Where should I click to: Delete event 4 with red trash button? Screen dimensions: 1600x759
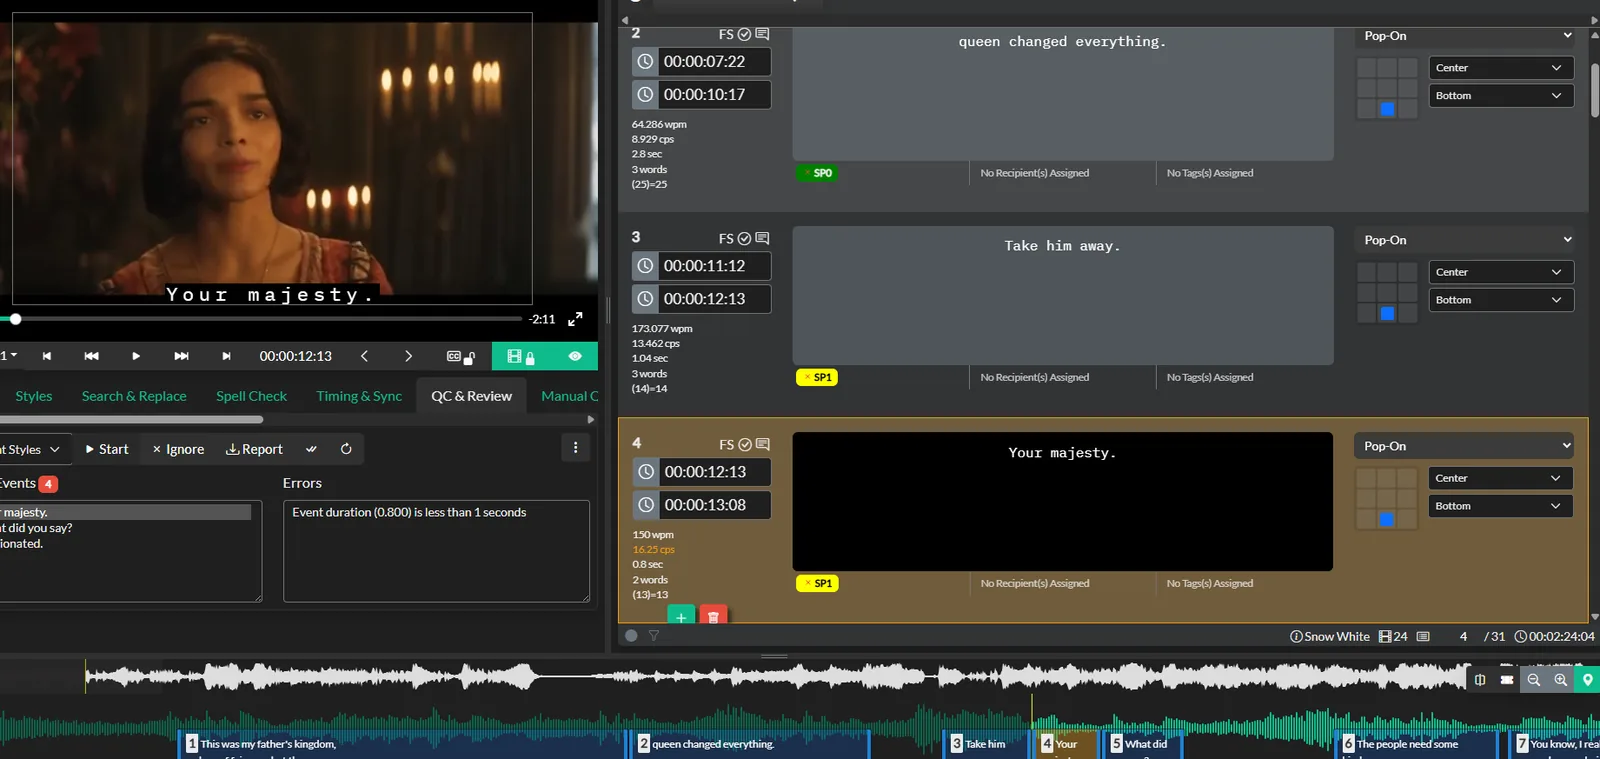pos(713,617)
